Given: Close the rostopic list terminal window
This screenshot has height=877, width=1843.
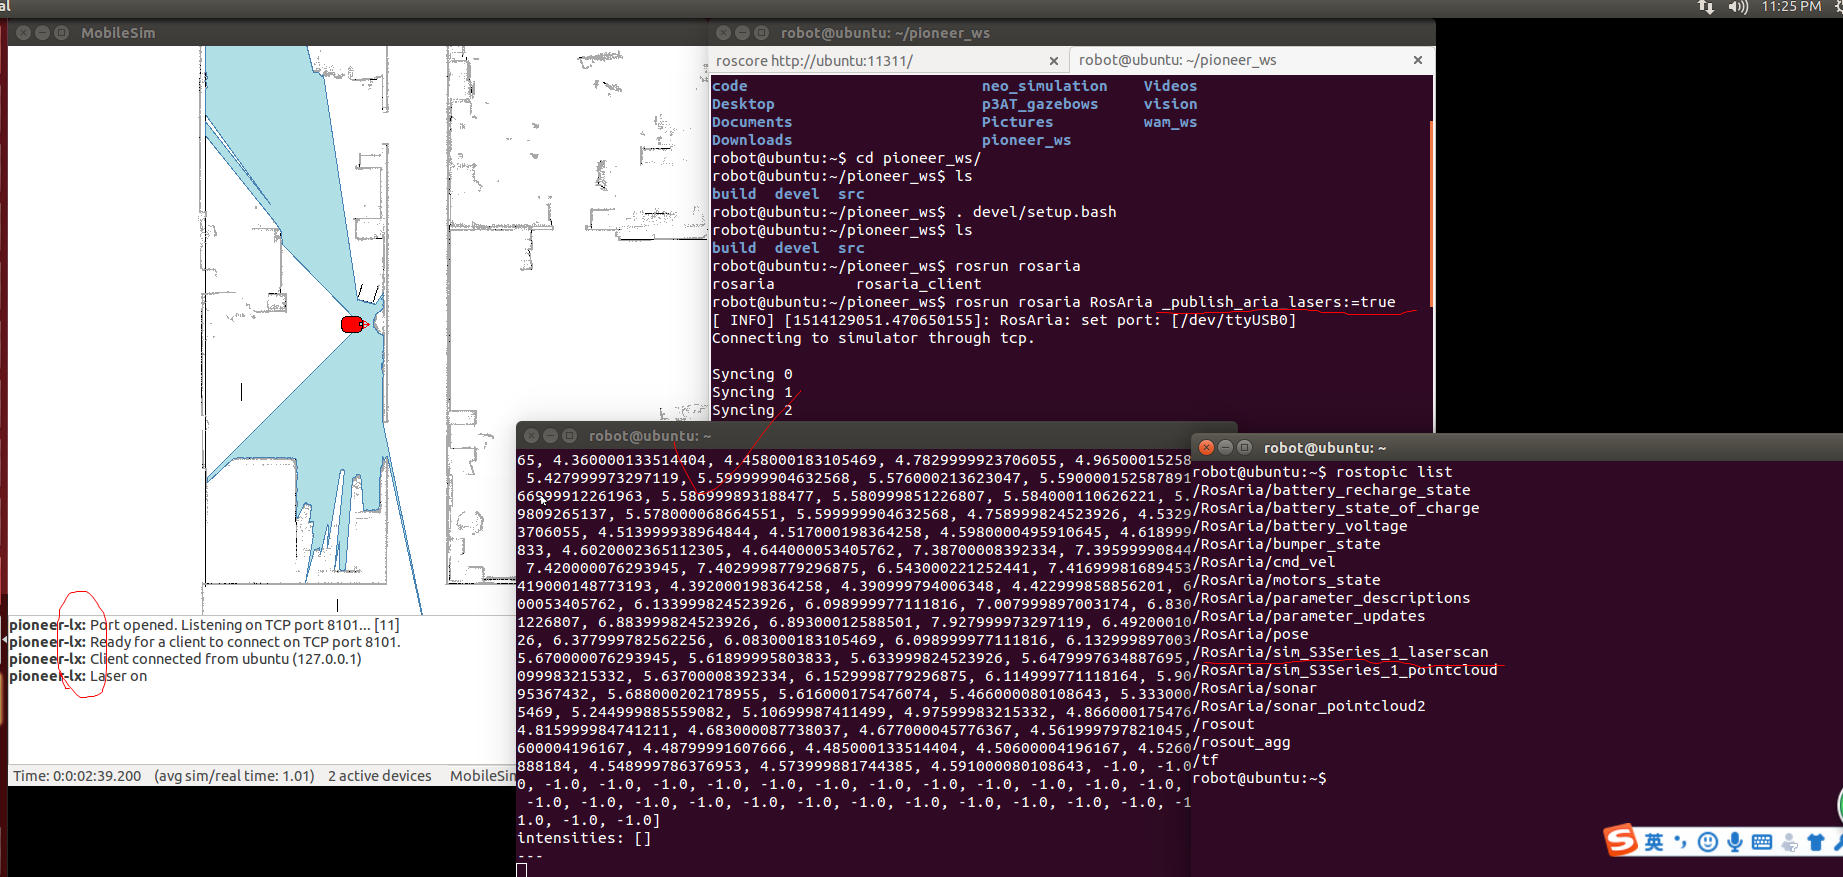Looking at the screenshot, I should coord(1206,447).
